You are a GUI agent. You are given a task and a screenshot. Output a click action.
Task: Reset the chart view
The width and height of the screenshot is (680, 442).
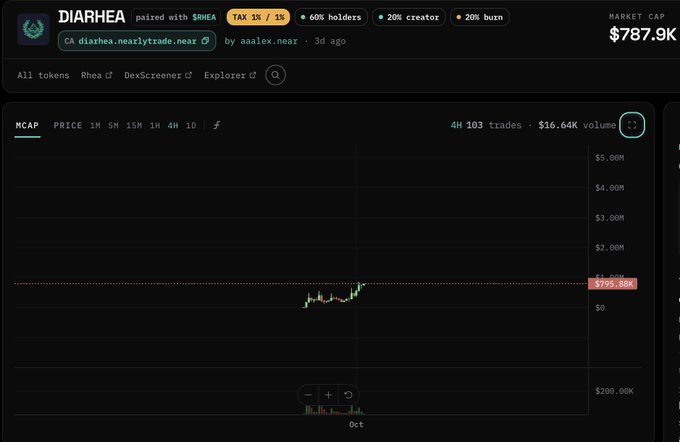[x=348, y=395]
